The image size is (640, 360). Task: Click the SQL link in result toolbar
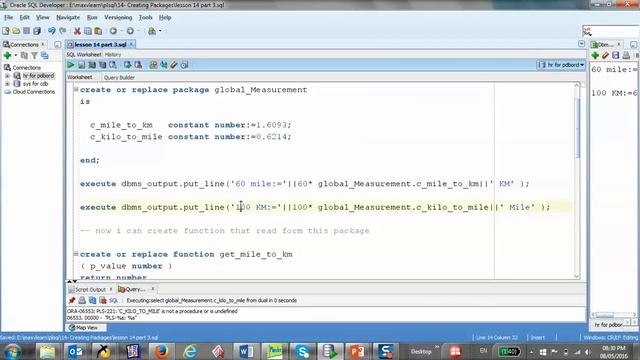pyautogui.click(x=113, y=300)
